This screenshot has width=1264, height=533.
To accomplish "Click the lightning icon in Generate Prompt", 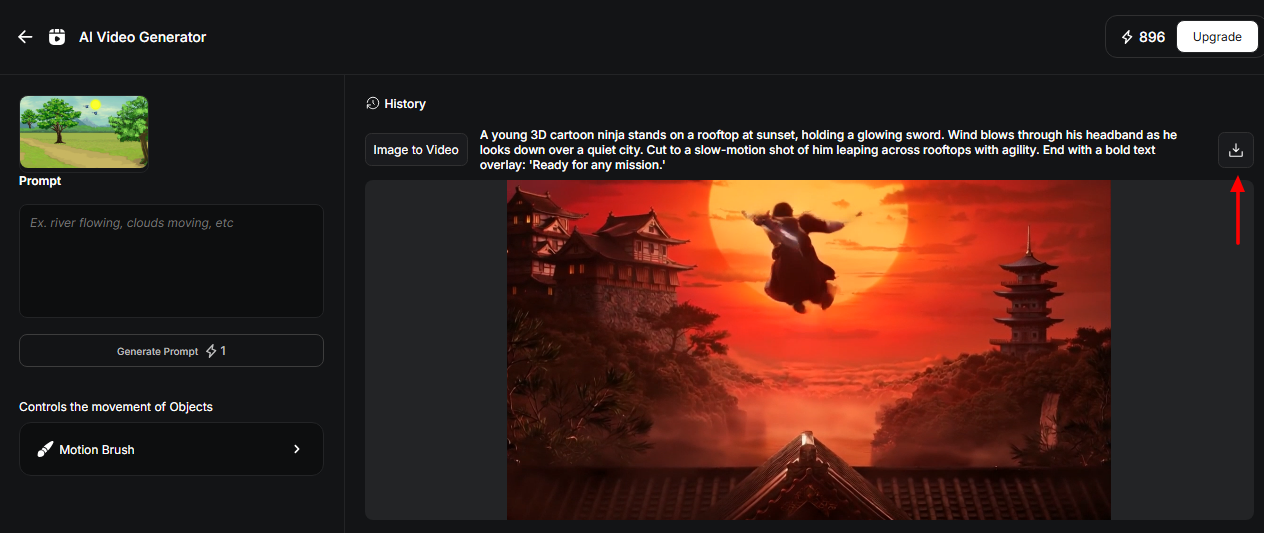I will [210, 351].
